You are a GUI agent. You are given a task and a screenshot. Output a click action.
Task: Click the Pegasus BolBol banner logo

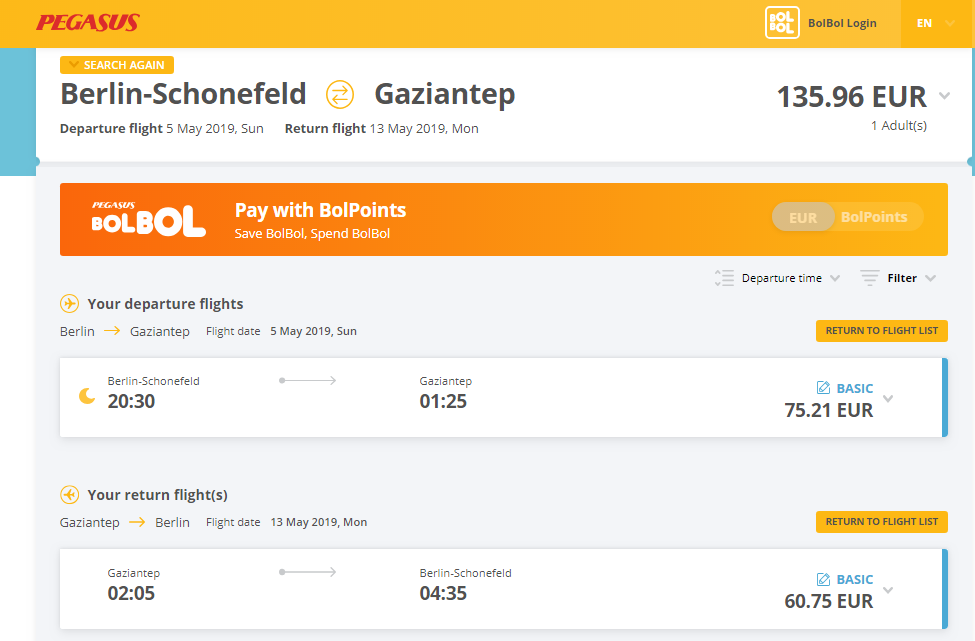click(x=148, y=219)
